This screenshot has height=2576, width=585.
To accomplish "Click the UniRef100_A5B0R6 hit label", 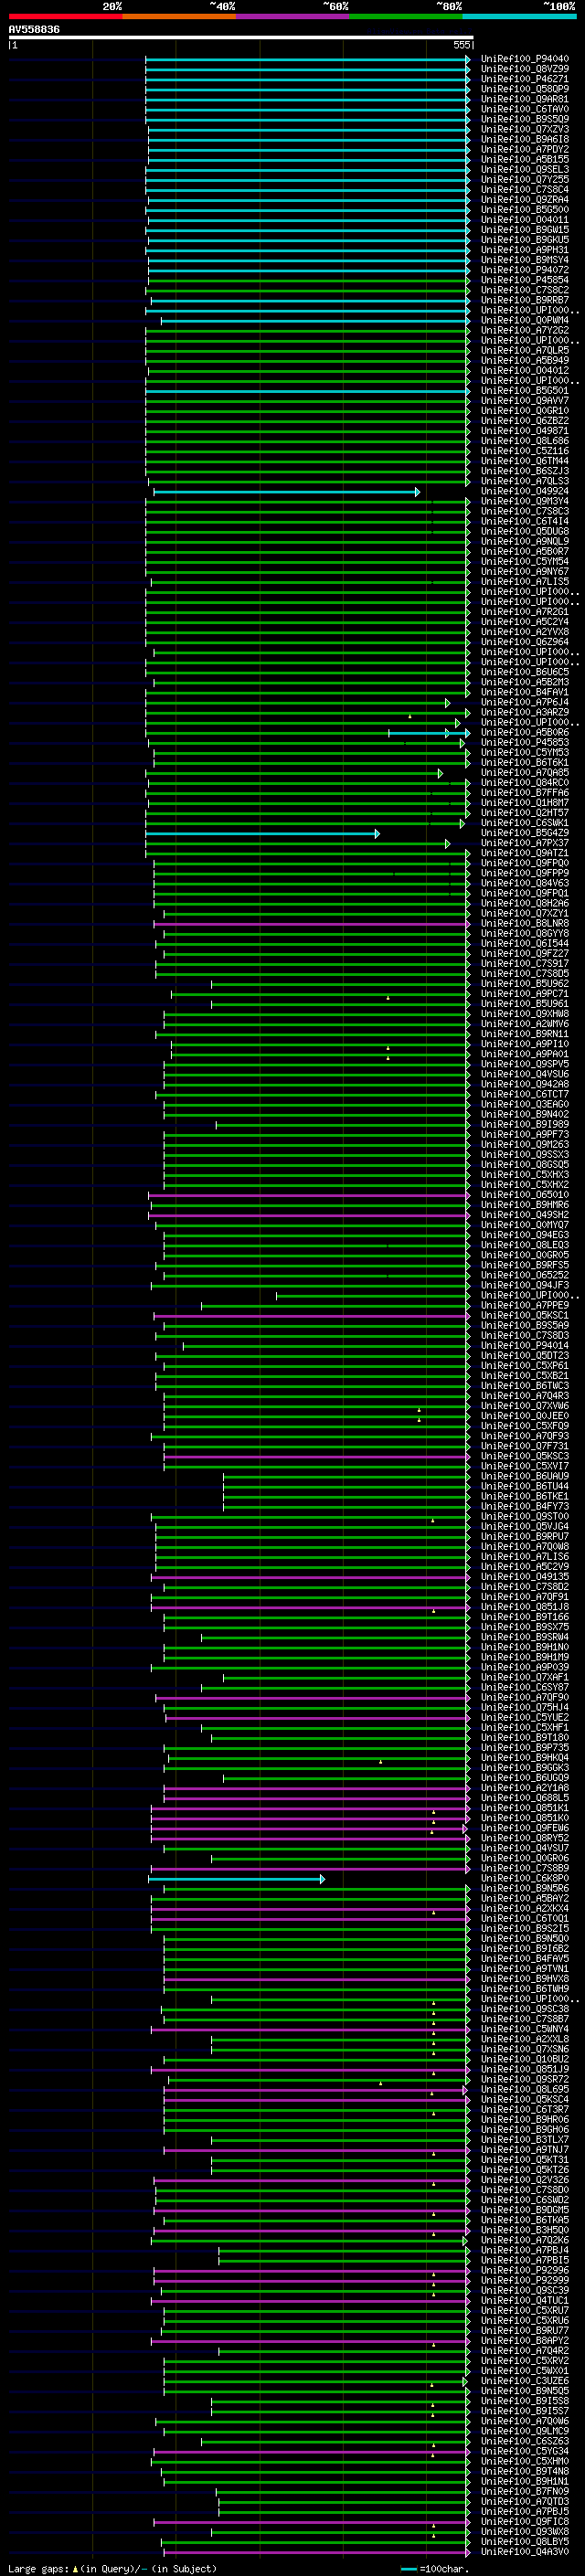I will click(525, 732).
